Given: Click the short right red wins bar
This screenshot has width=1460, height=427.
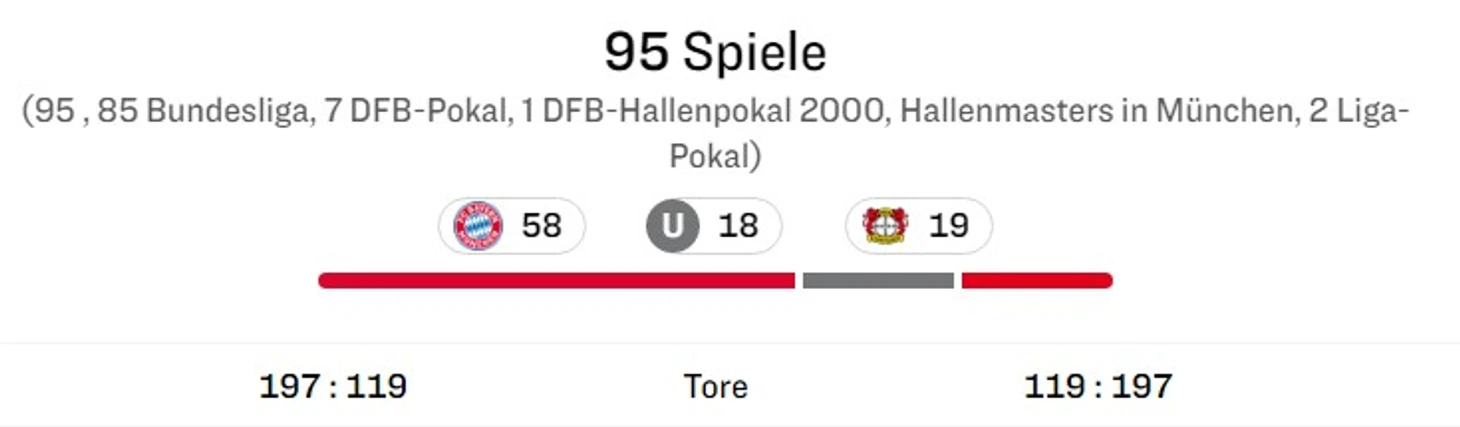Looking at the screenshot, I should 1037,281.
